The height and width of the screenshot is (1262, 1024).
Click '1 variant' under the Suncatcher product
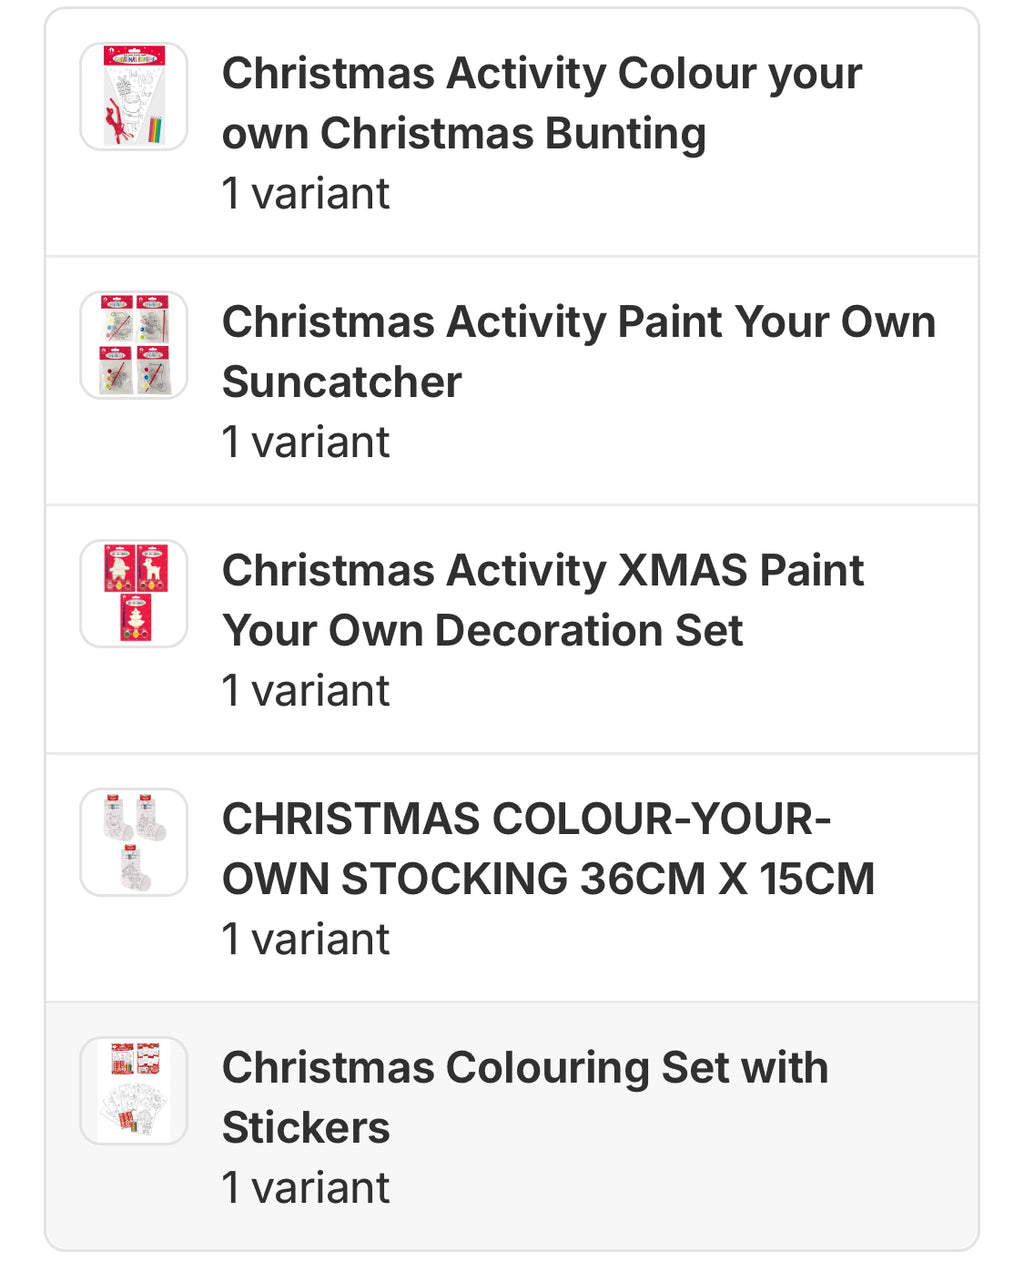[x=305, y=442]
